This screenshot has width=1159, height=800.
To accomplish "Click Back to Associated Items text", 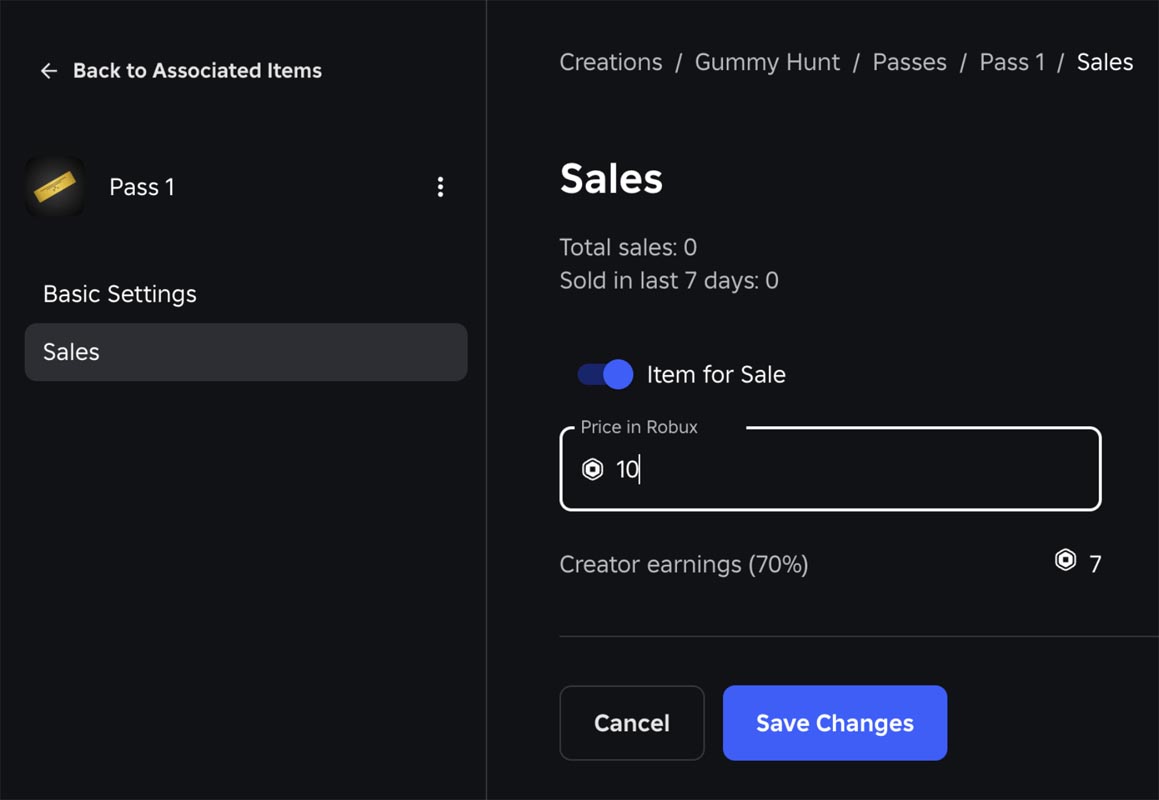I will click(197, 71).
